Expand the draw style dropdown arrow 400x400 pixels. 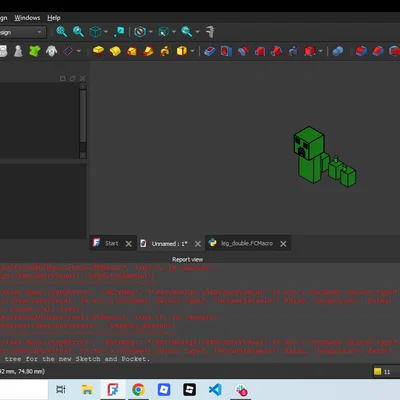(150, 32)
